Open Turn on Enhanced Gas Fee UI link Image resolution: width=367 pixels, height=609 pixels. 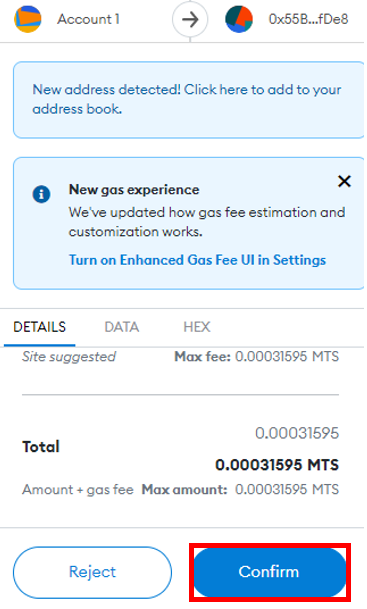[x=197, y=260]
